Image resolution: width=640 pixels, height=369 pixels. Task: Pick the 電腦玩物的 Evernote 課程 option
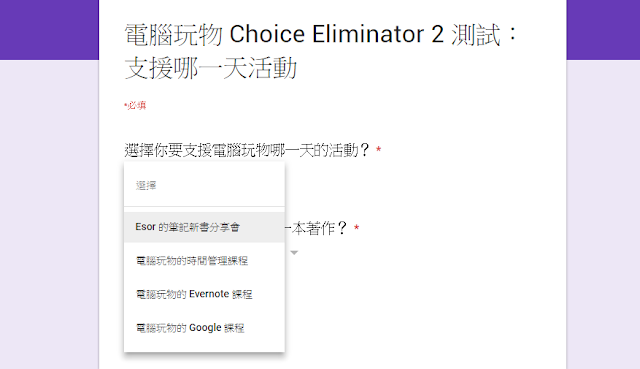[204, 294]
